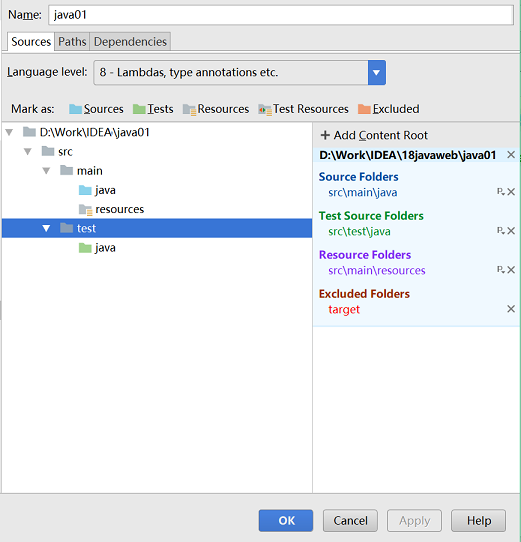521x542 pixels.
Task: Mark folder as Test Resources
Action: tap(303, 109)
